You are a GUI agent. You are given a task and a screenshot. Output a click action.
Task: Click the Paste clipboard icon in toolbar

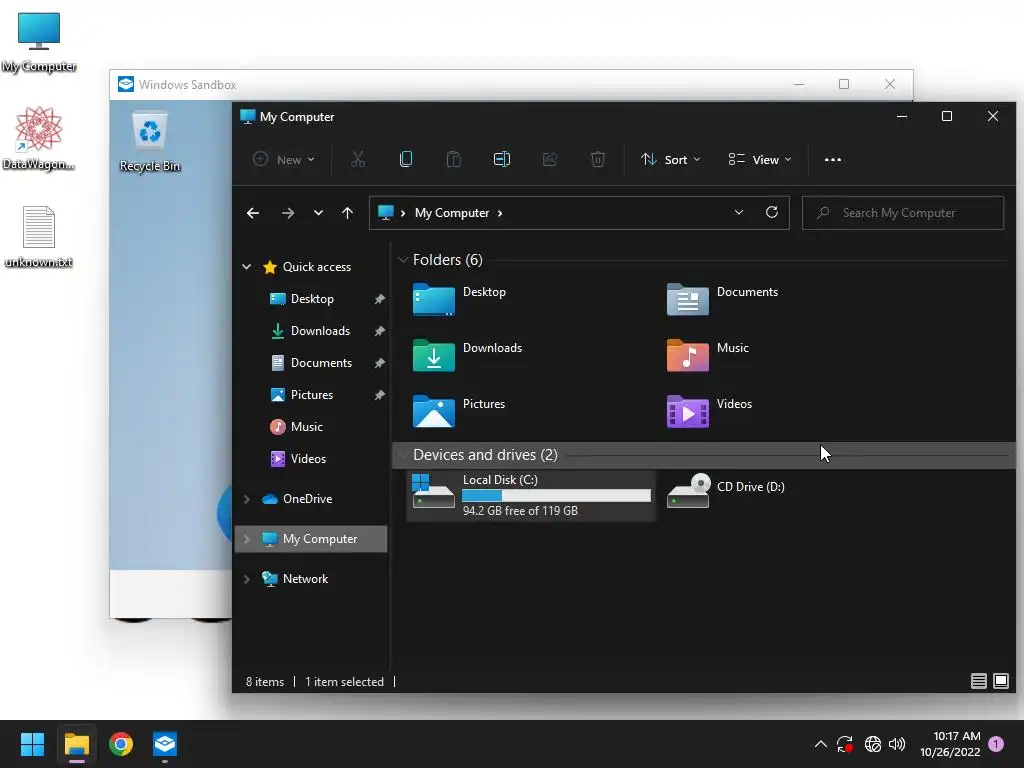pyautogui.click(x=454, y=159)
